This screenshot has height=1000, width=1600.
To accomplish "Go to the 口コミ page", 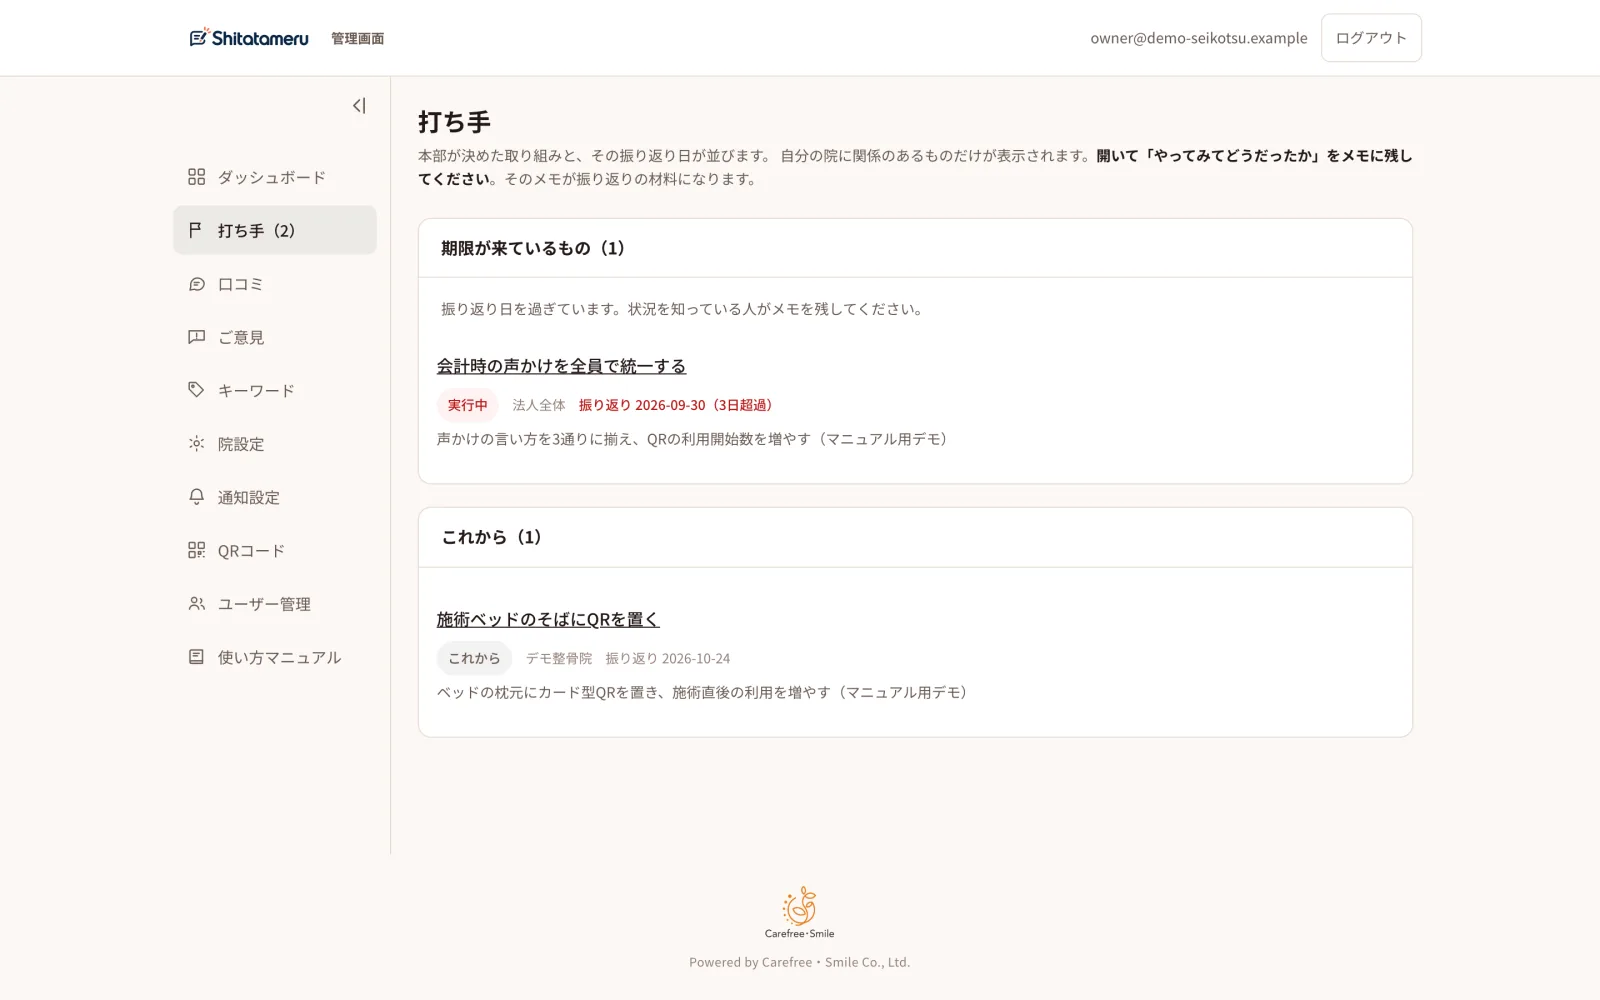I will [x=275, y=284].
